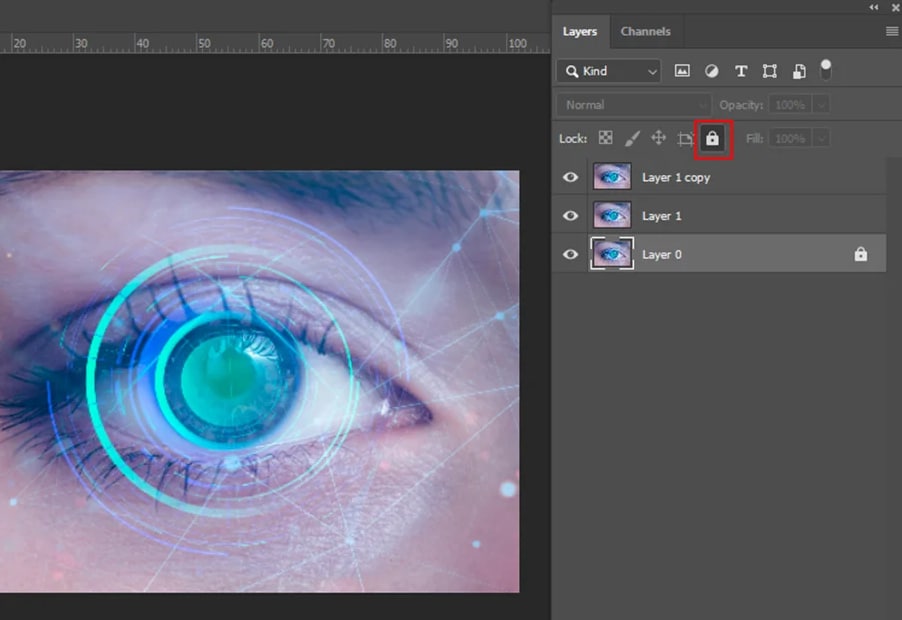Filter for shape layers

[769, 71]
